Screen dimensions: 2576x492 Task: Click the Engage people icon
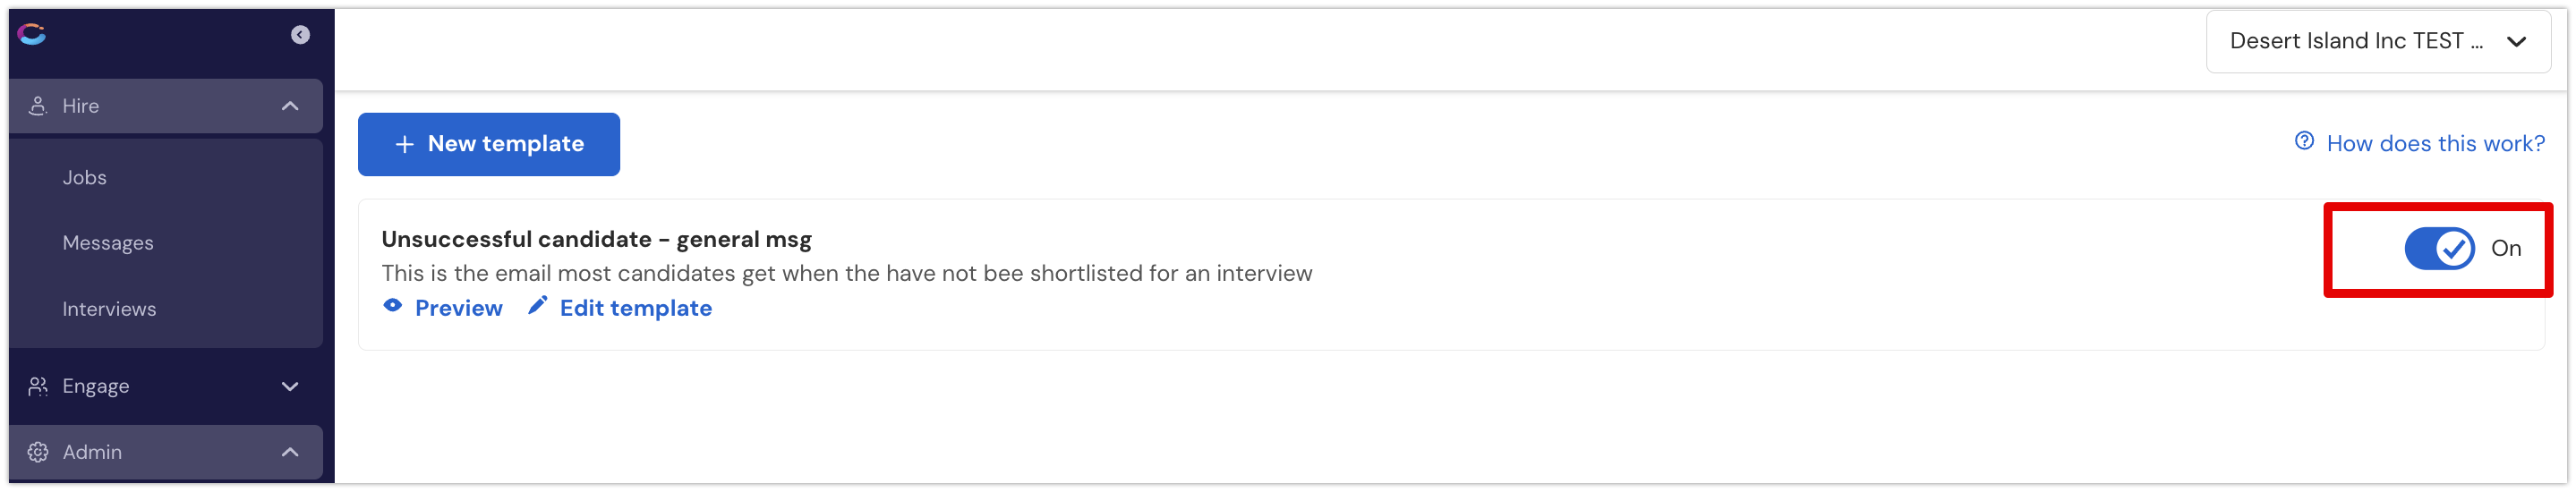pyautogui.click(x=38, y=386)
